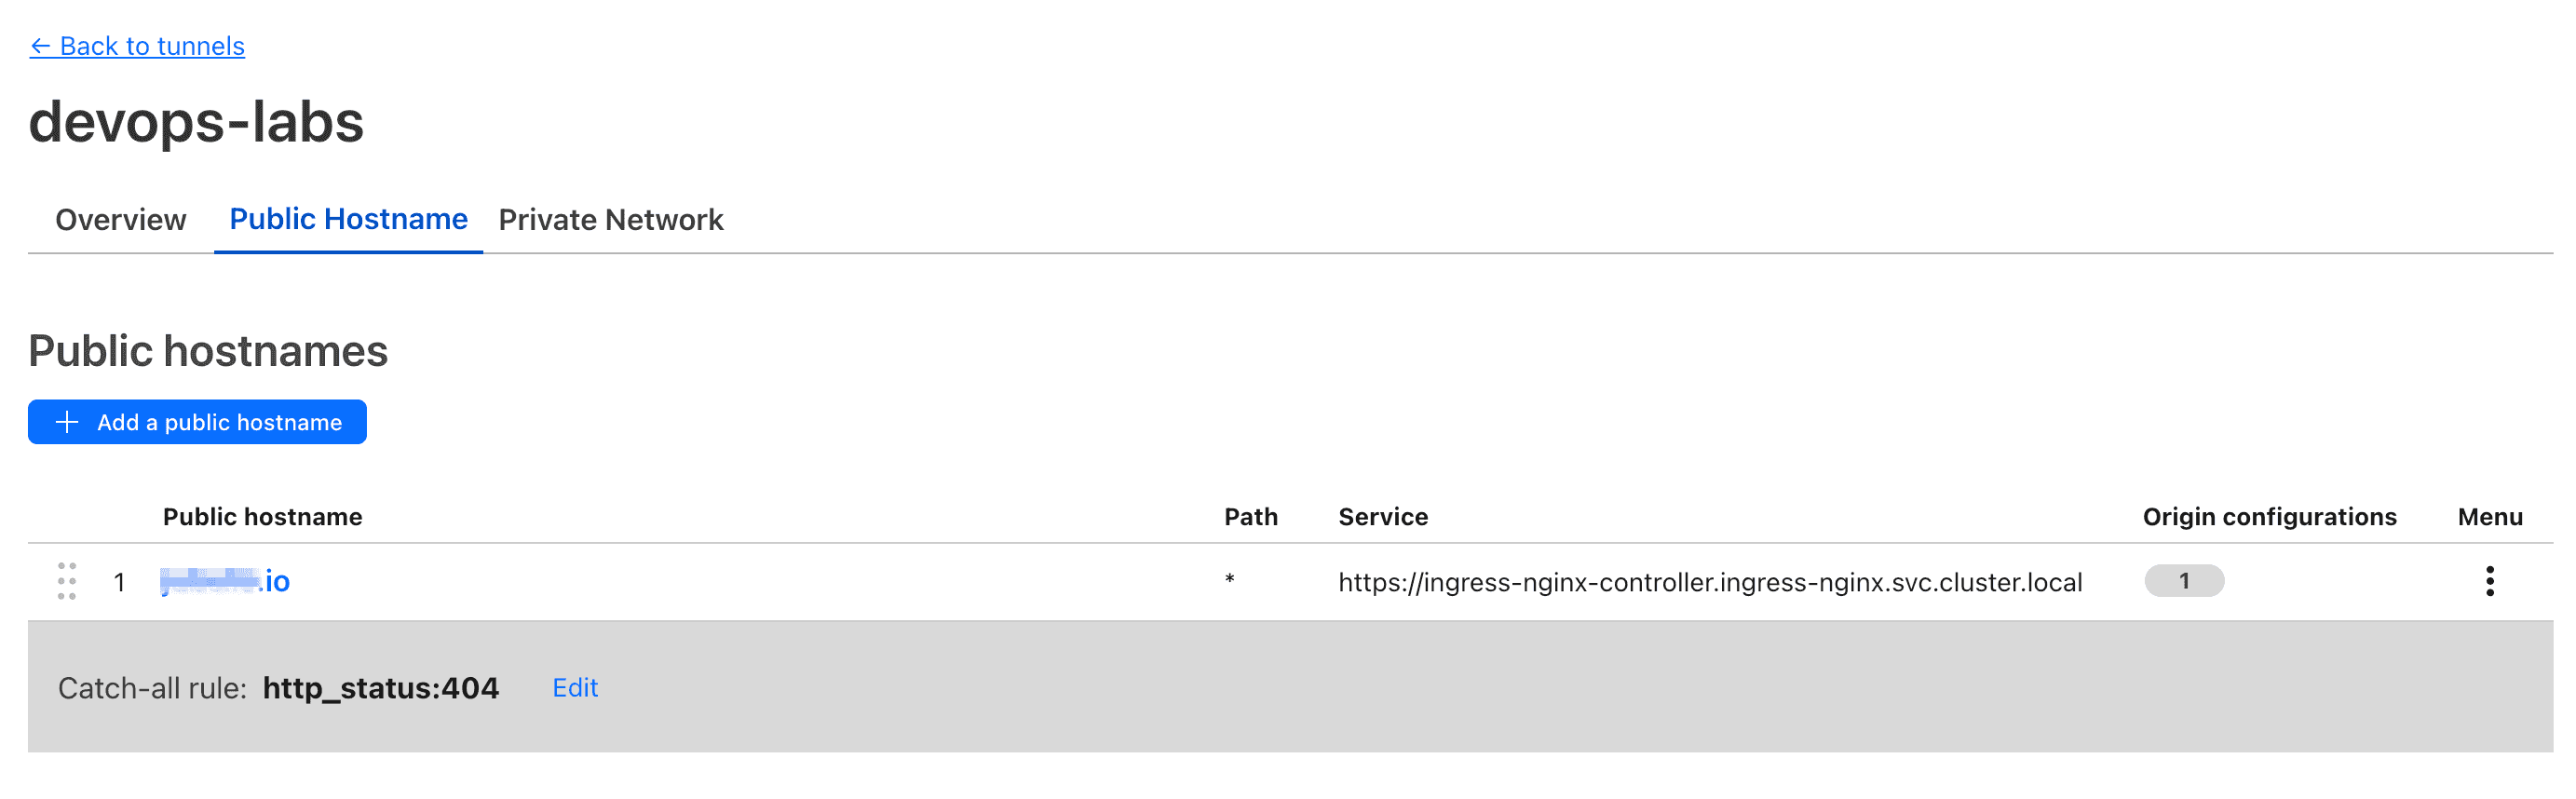2576x799 pixels.
Task: Click the devops-labs tunnel title
Action: tap(196, 122)
